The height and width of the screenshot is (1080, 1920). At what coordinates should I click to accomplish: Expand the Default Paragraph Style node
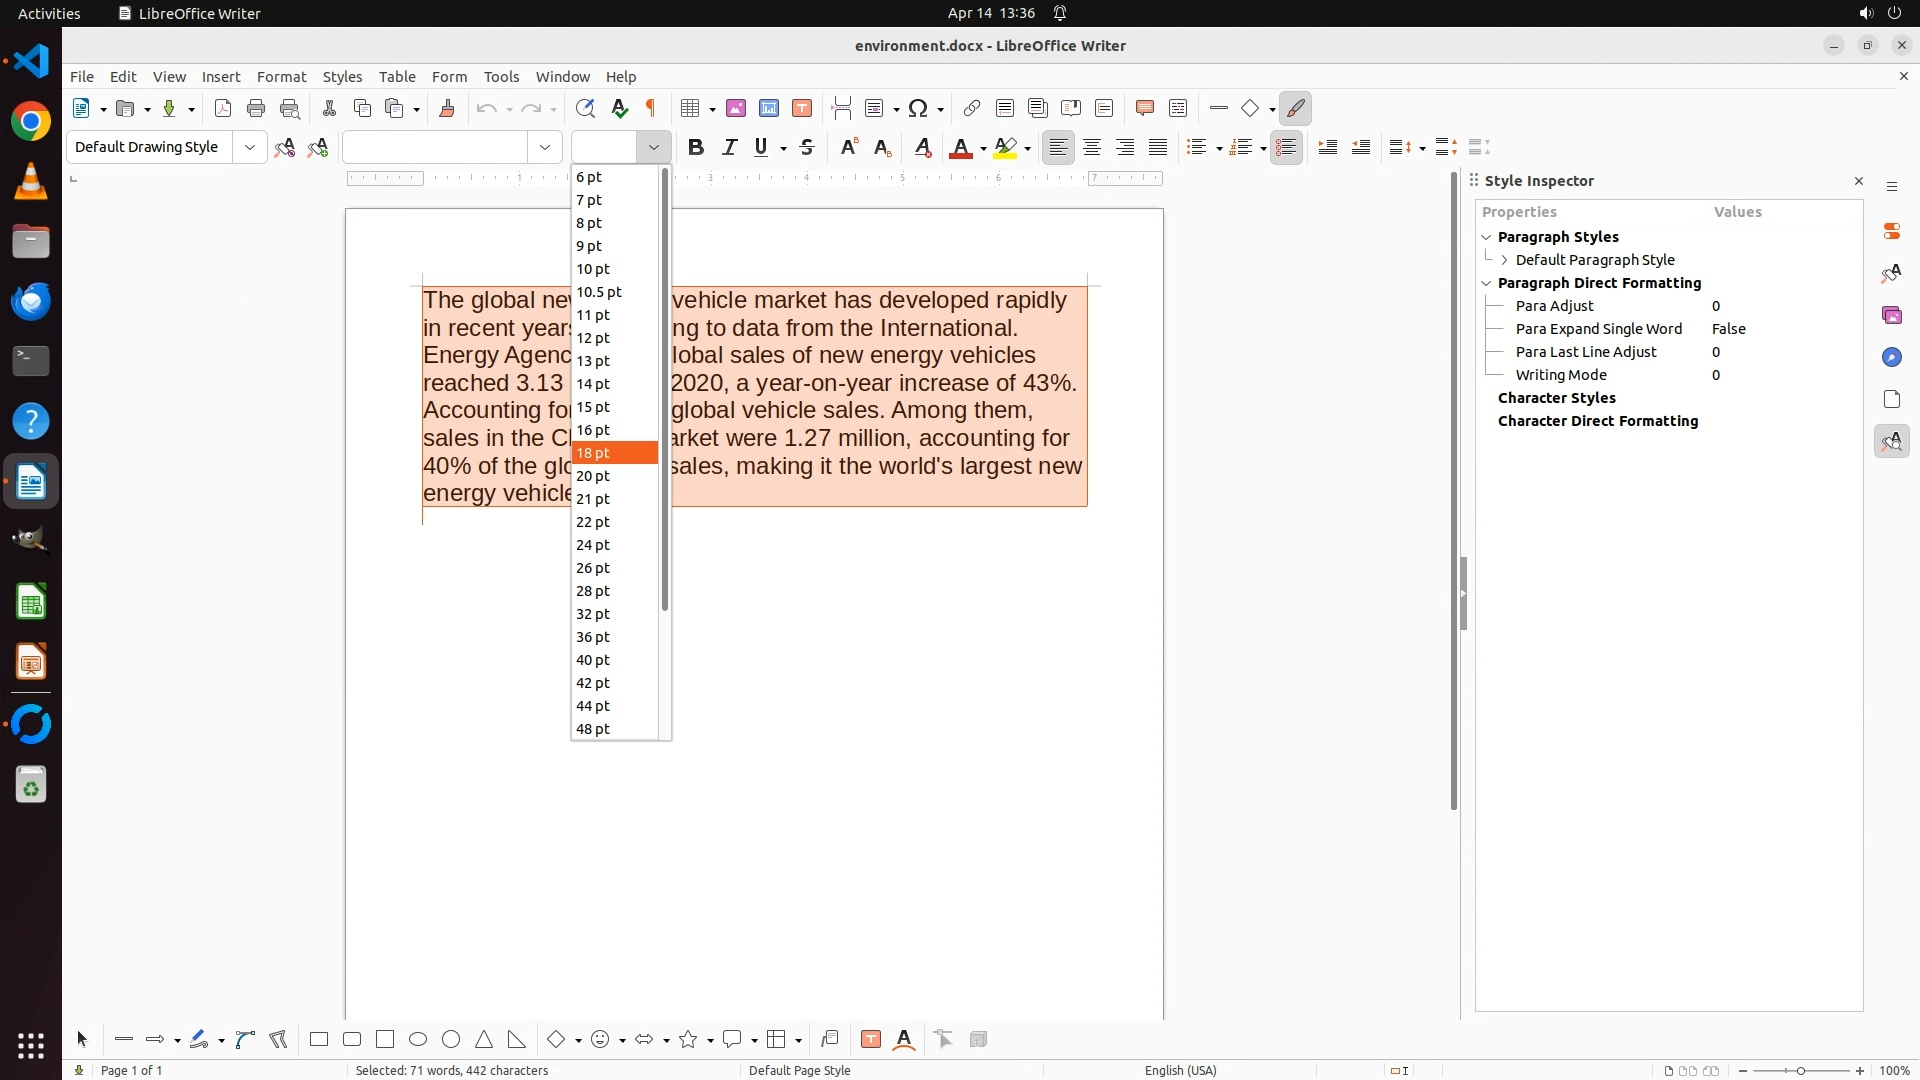pos(1504,260)
